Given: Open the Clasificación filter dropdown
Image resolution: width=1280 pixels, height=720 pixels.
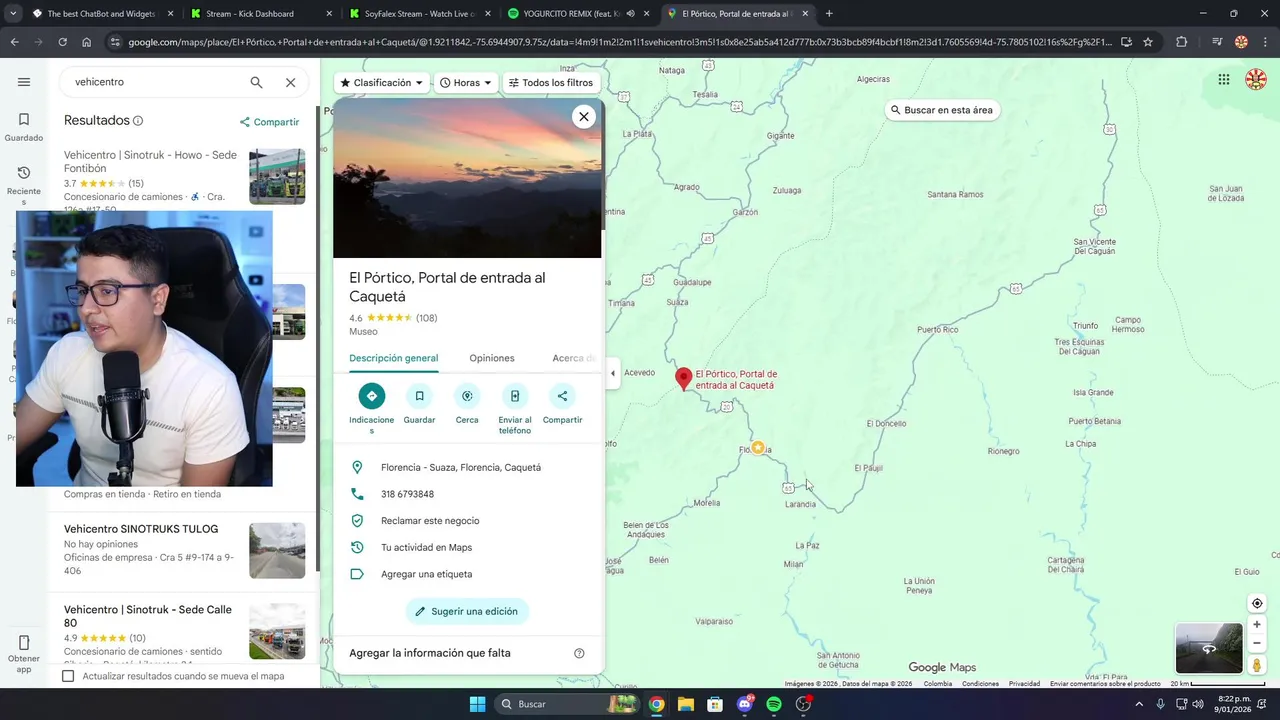Looking at the screenshot, I should [x=382, y=83].
